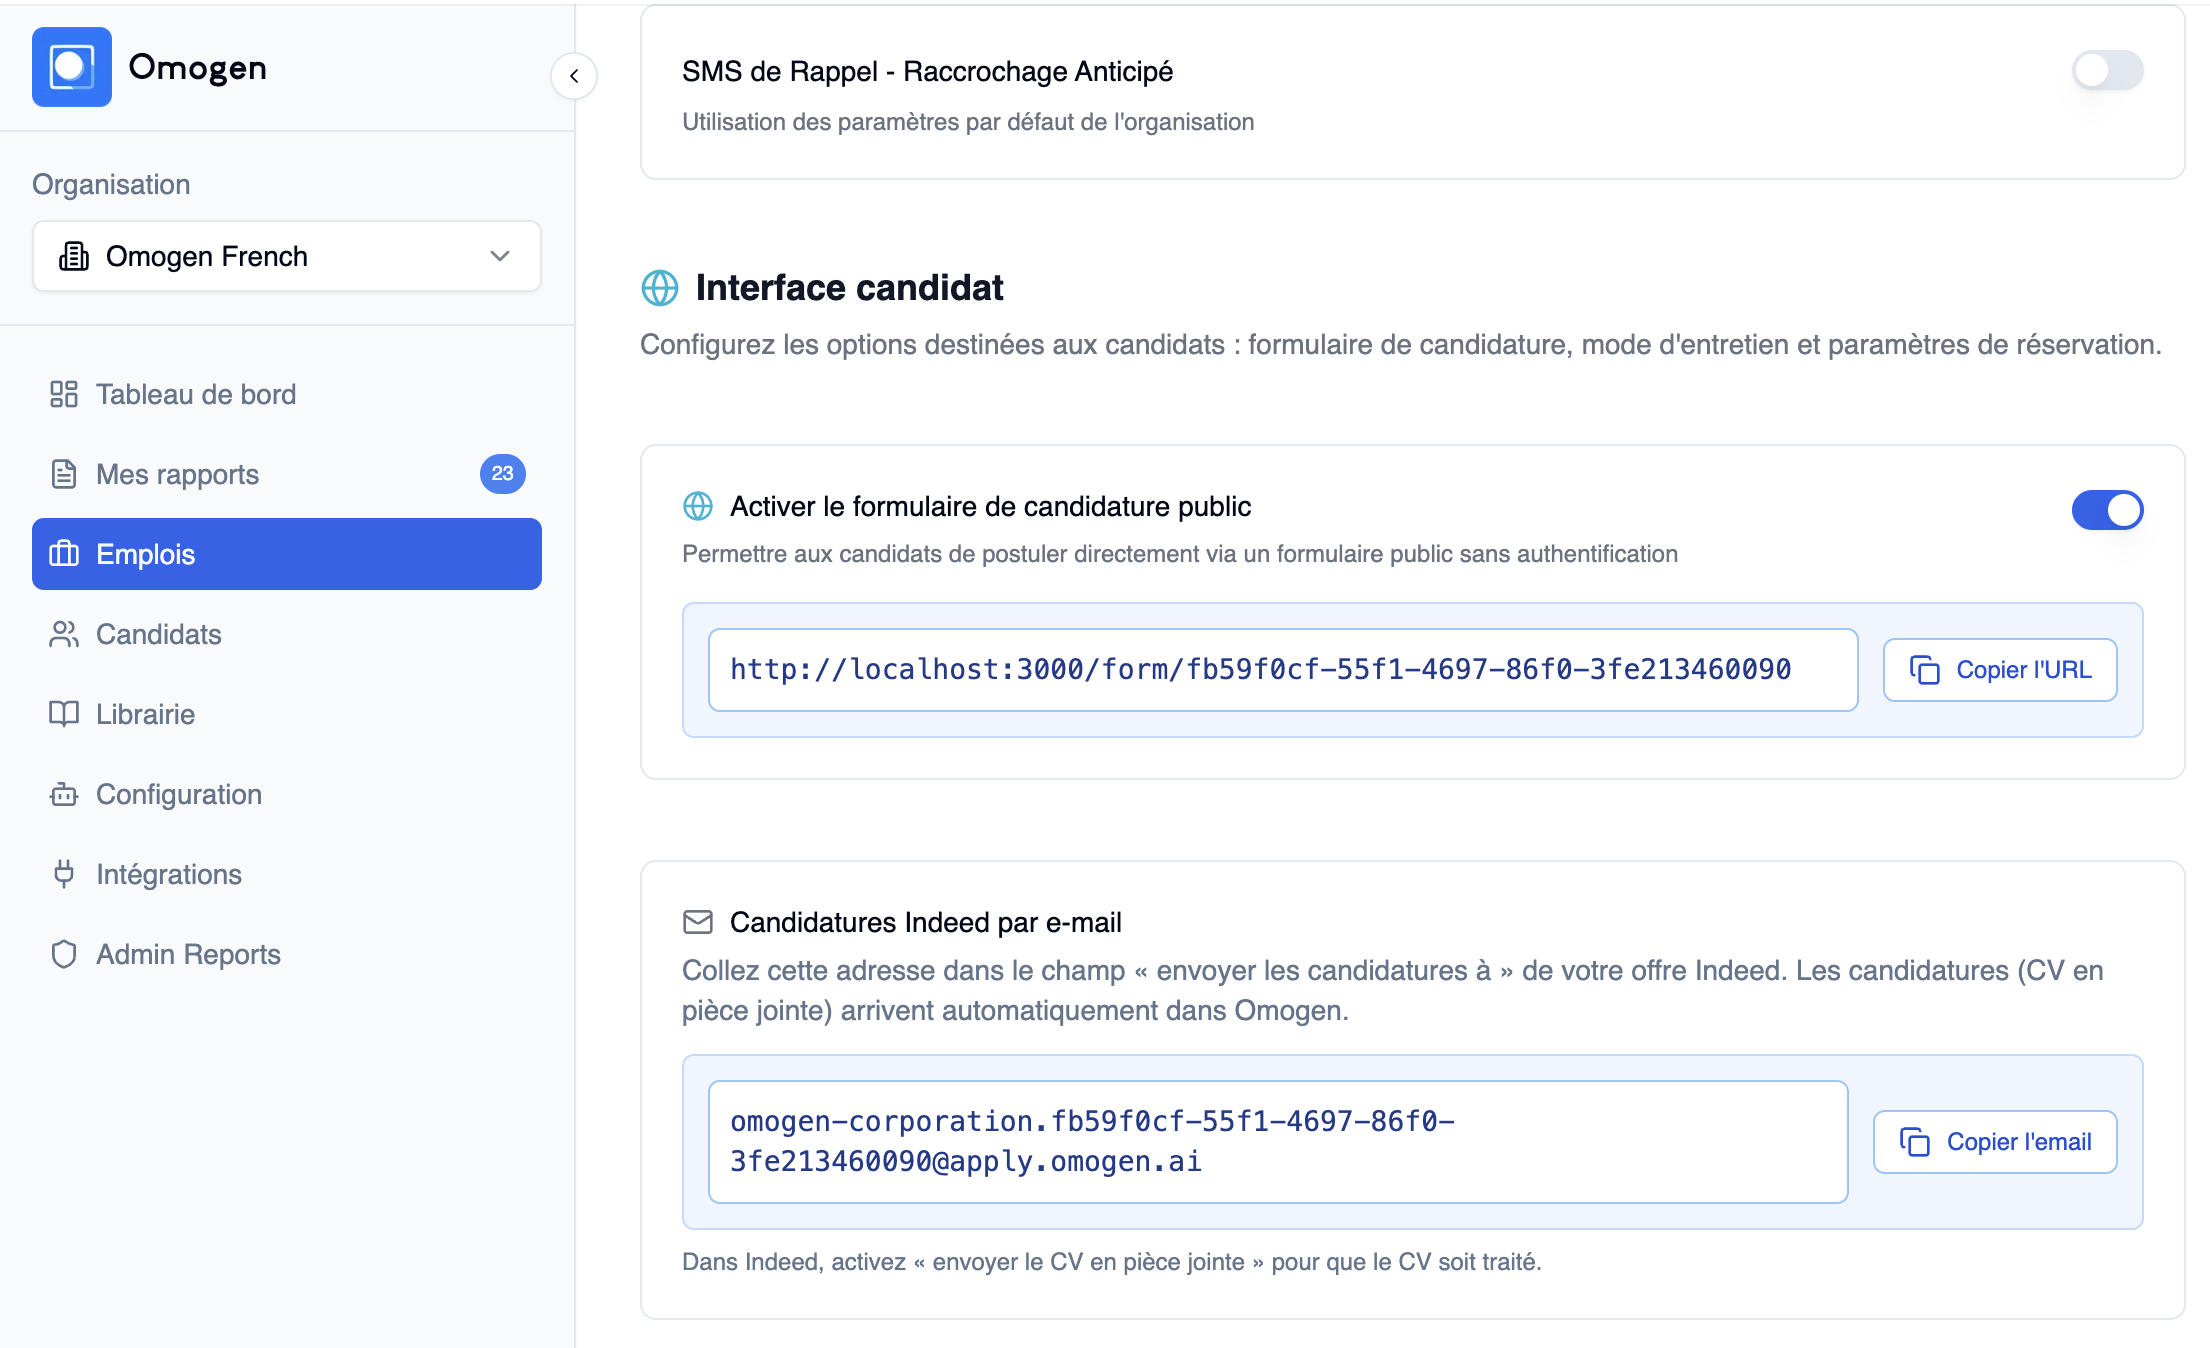The image size is (2210, 1348).
Task: Select the Emplois menu item
Action: [x=287, y=554]
